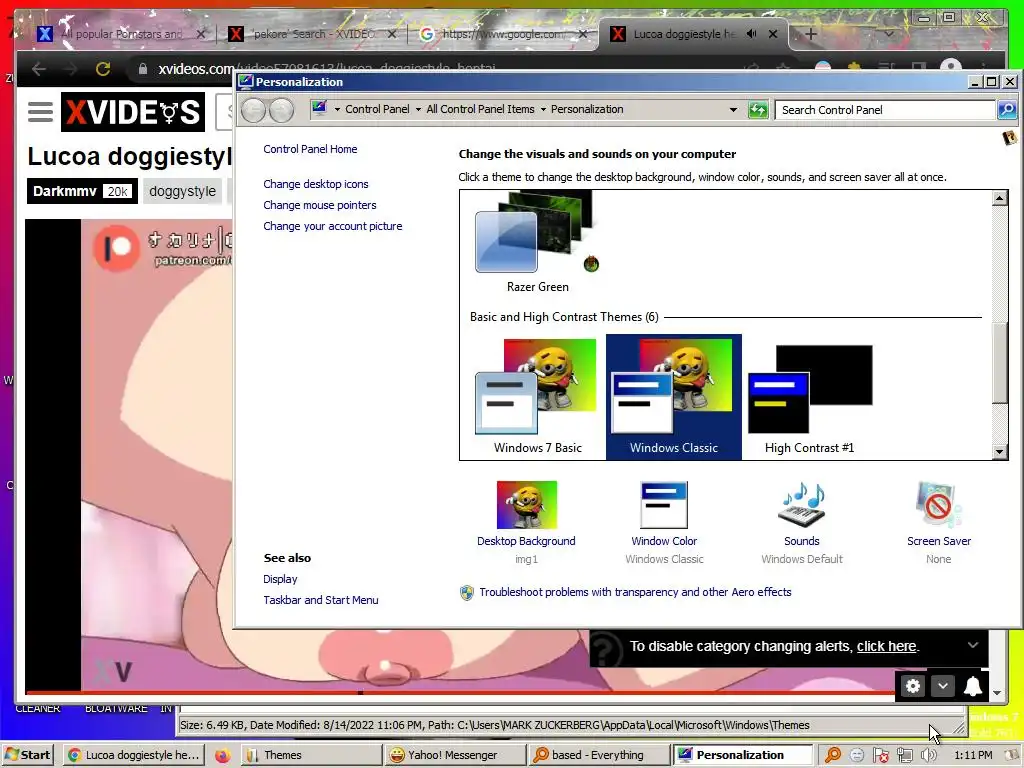Click the browser reload button
Screen dimensions: 1024x768
103,69
